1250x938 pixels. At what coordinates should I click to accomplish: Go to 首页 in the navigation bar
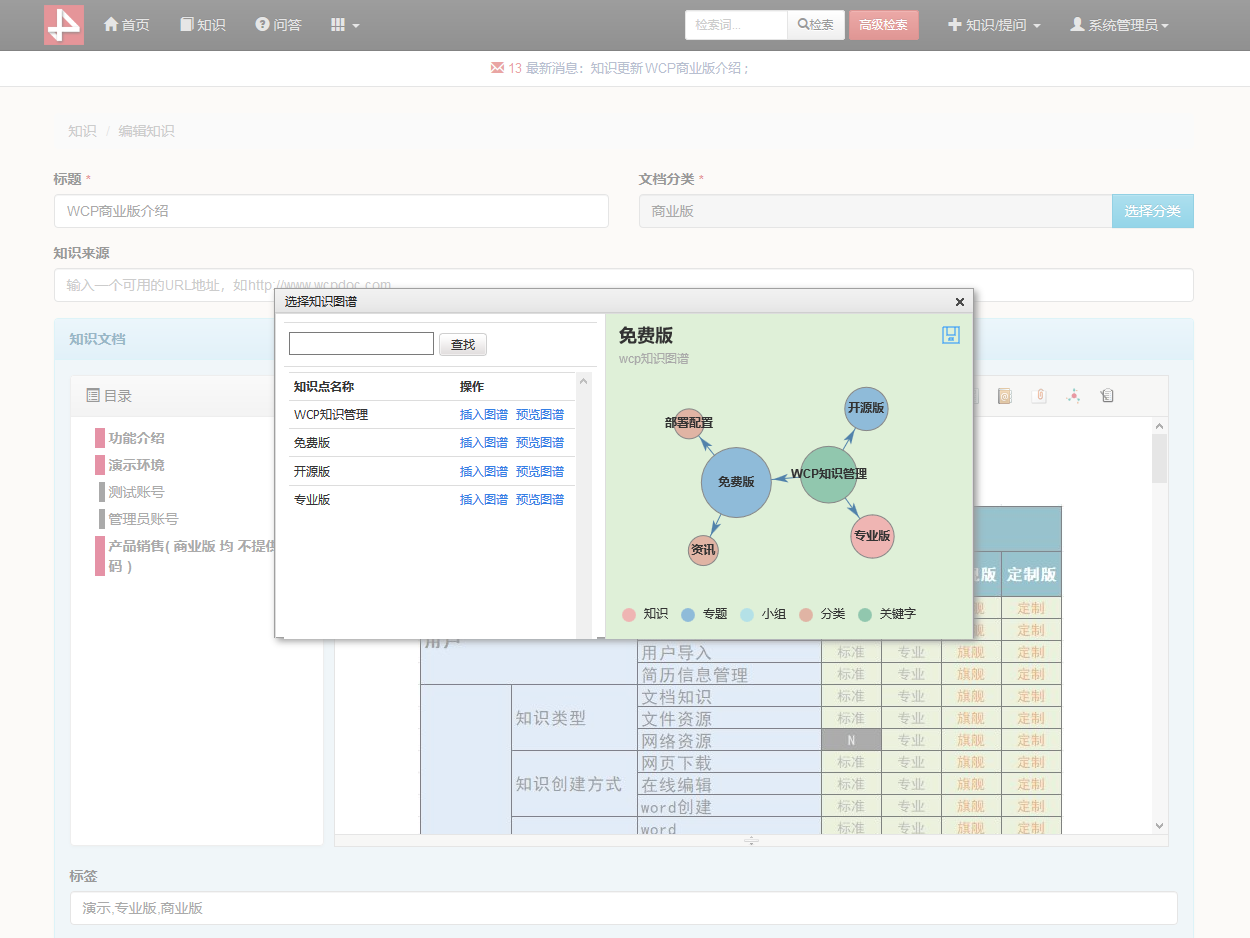pos(126,25)
